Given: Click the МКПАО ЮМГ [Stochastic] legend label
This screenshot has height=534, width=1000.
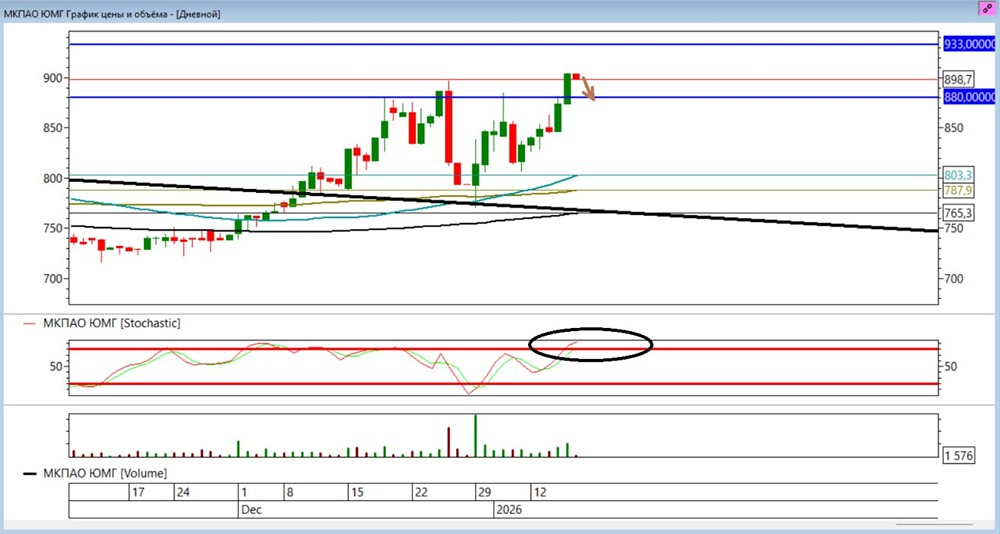Looking at the screenshot, I should (x=112, y=323).
